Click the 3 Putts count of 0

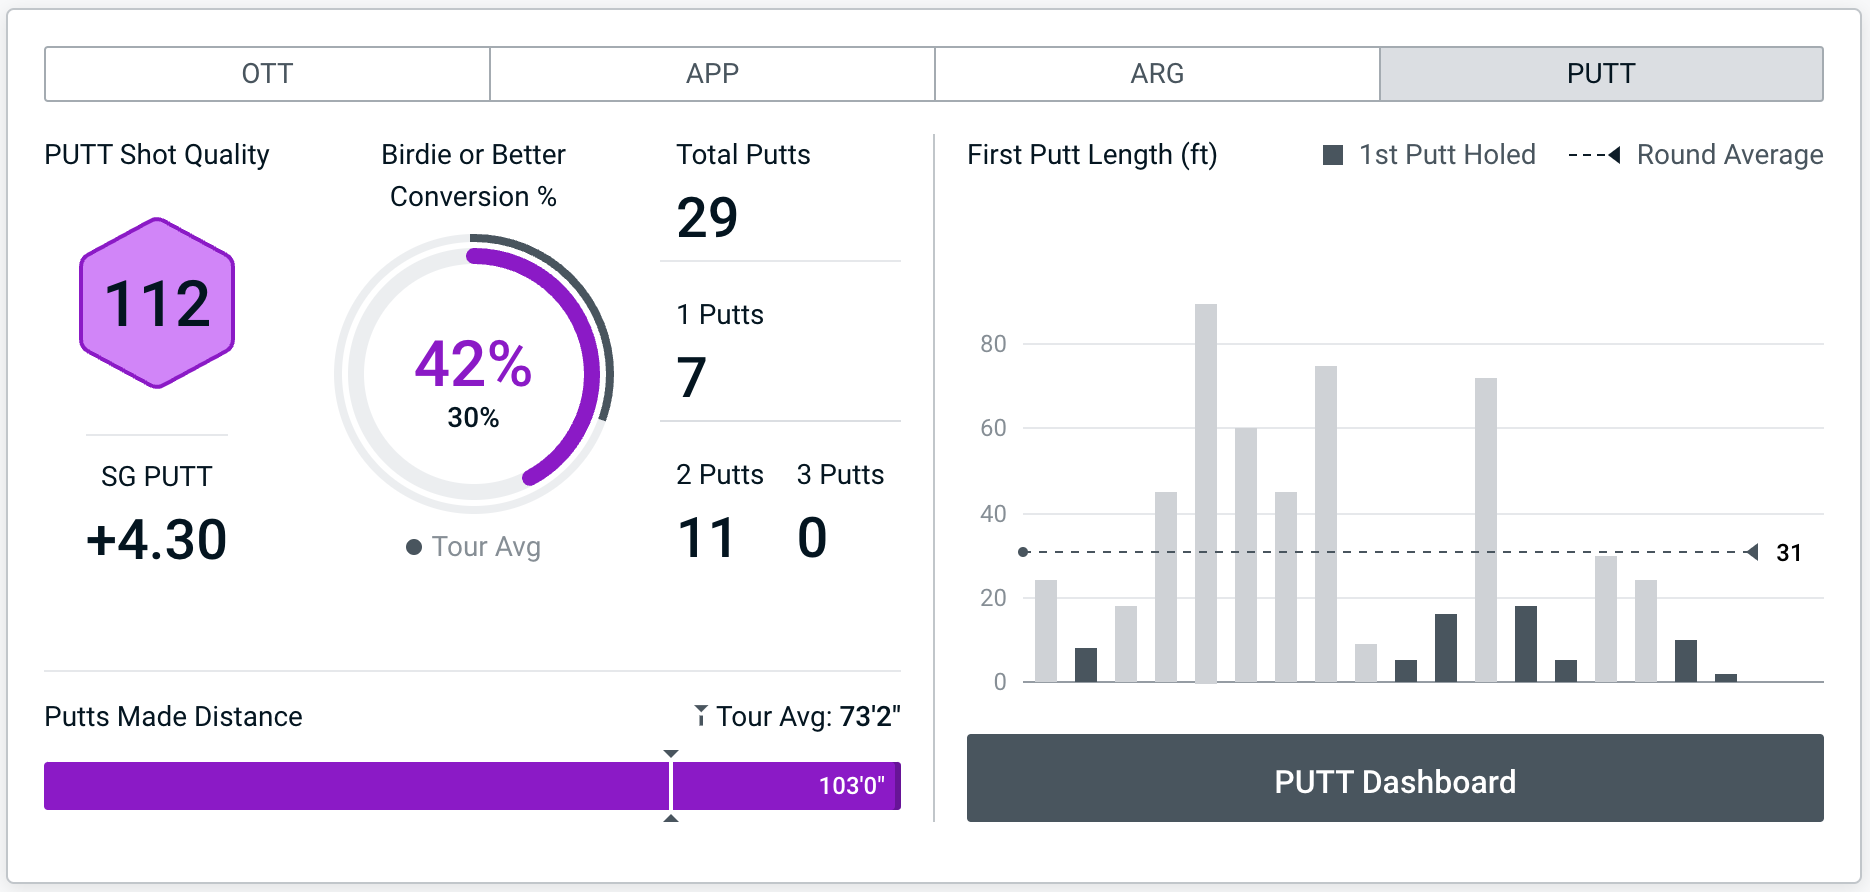point(812,538)
